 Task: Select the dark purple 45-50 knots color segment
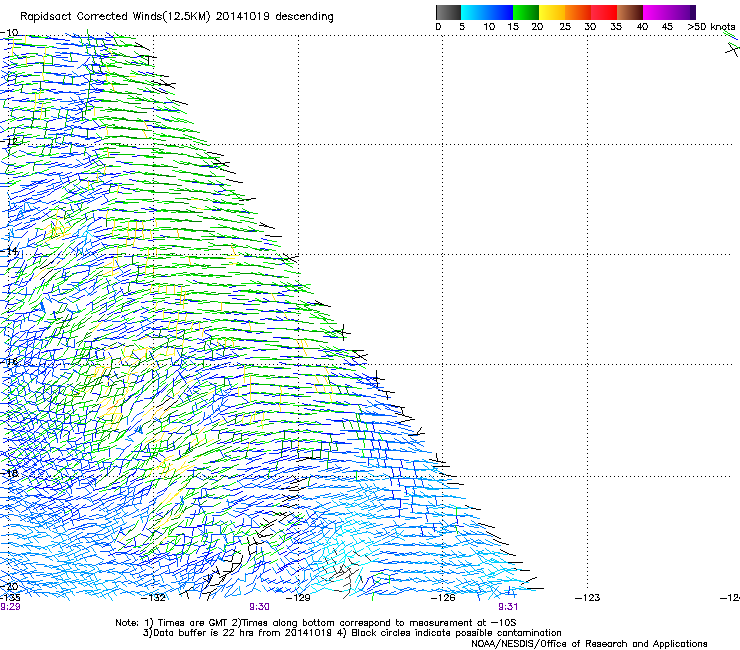[682, 12]
